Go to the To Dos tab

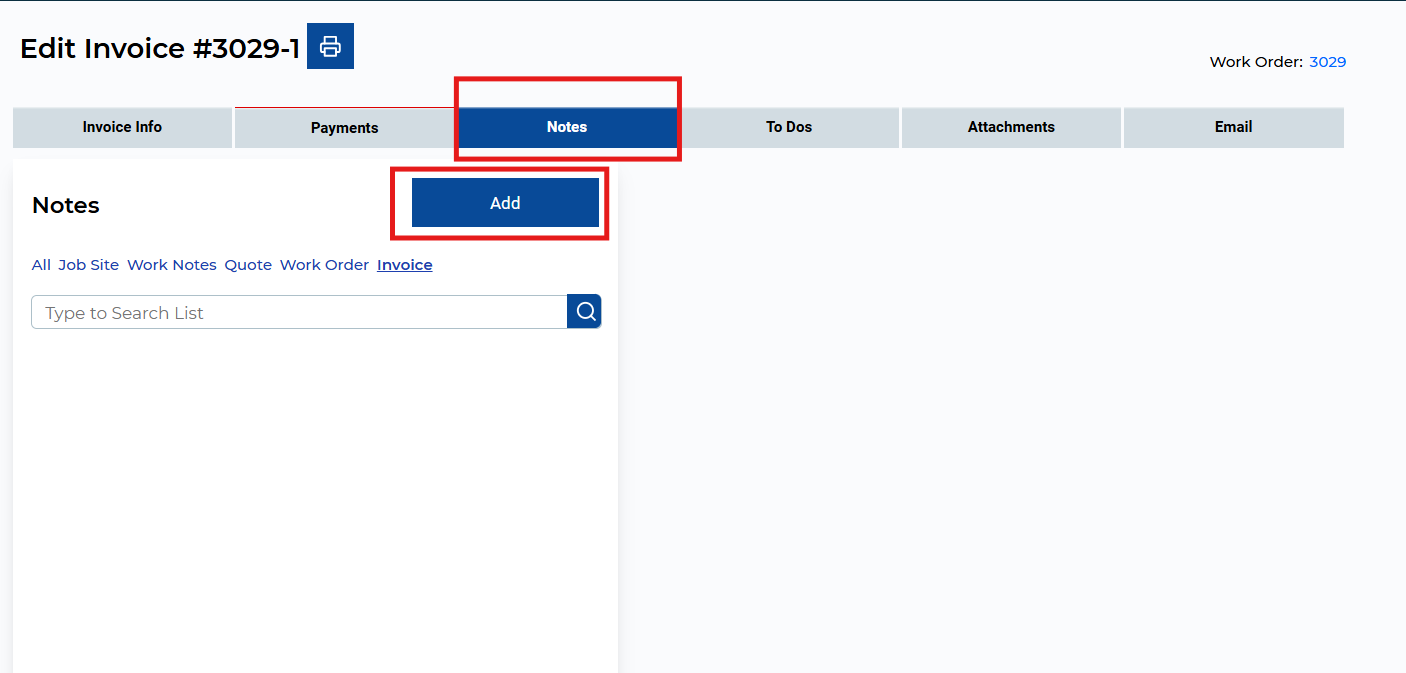789,127
